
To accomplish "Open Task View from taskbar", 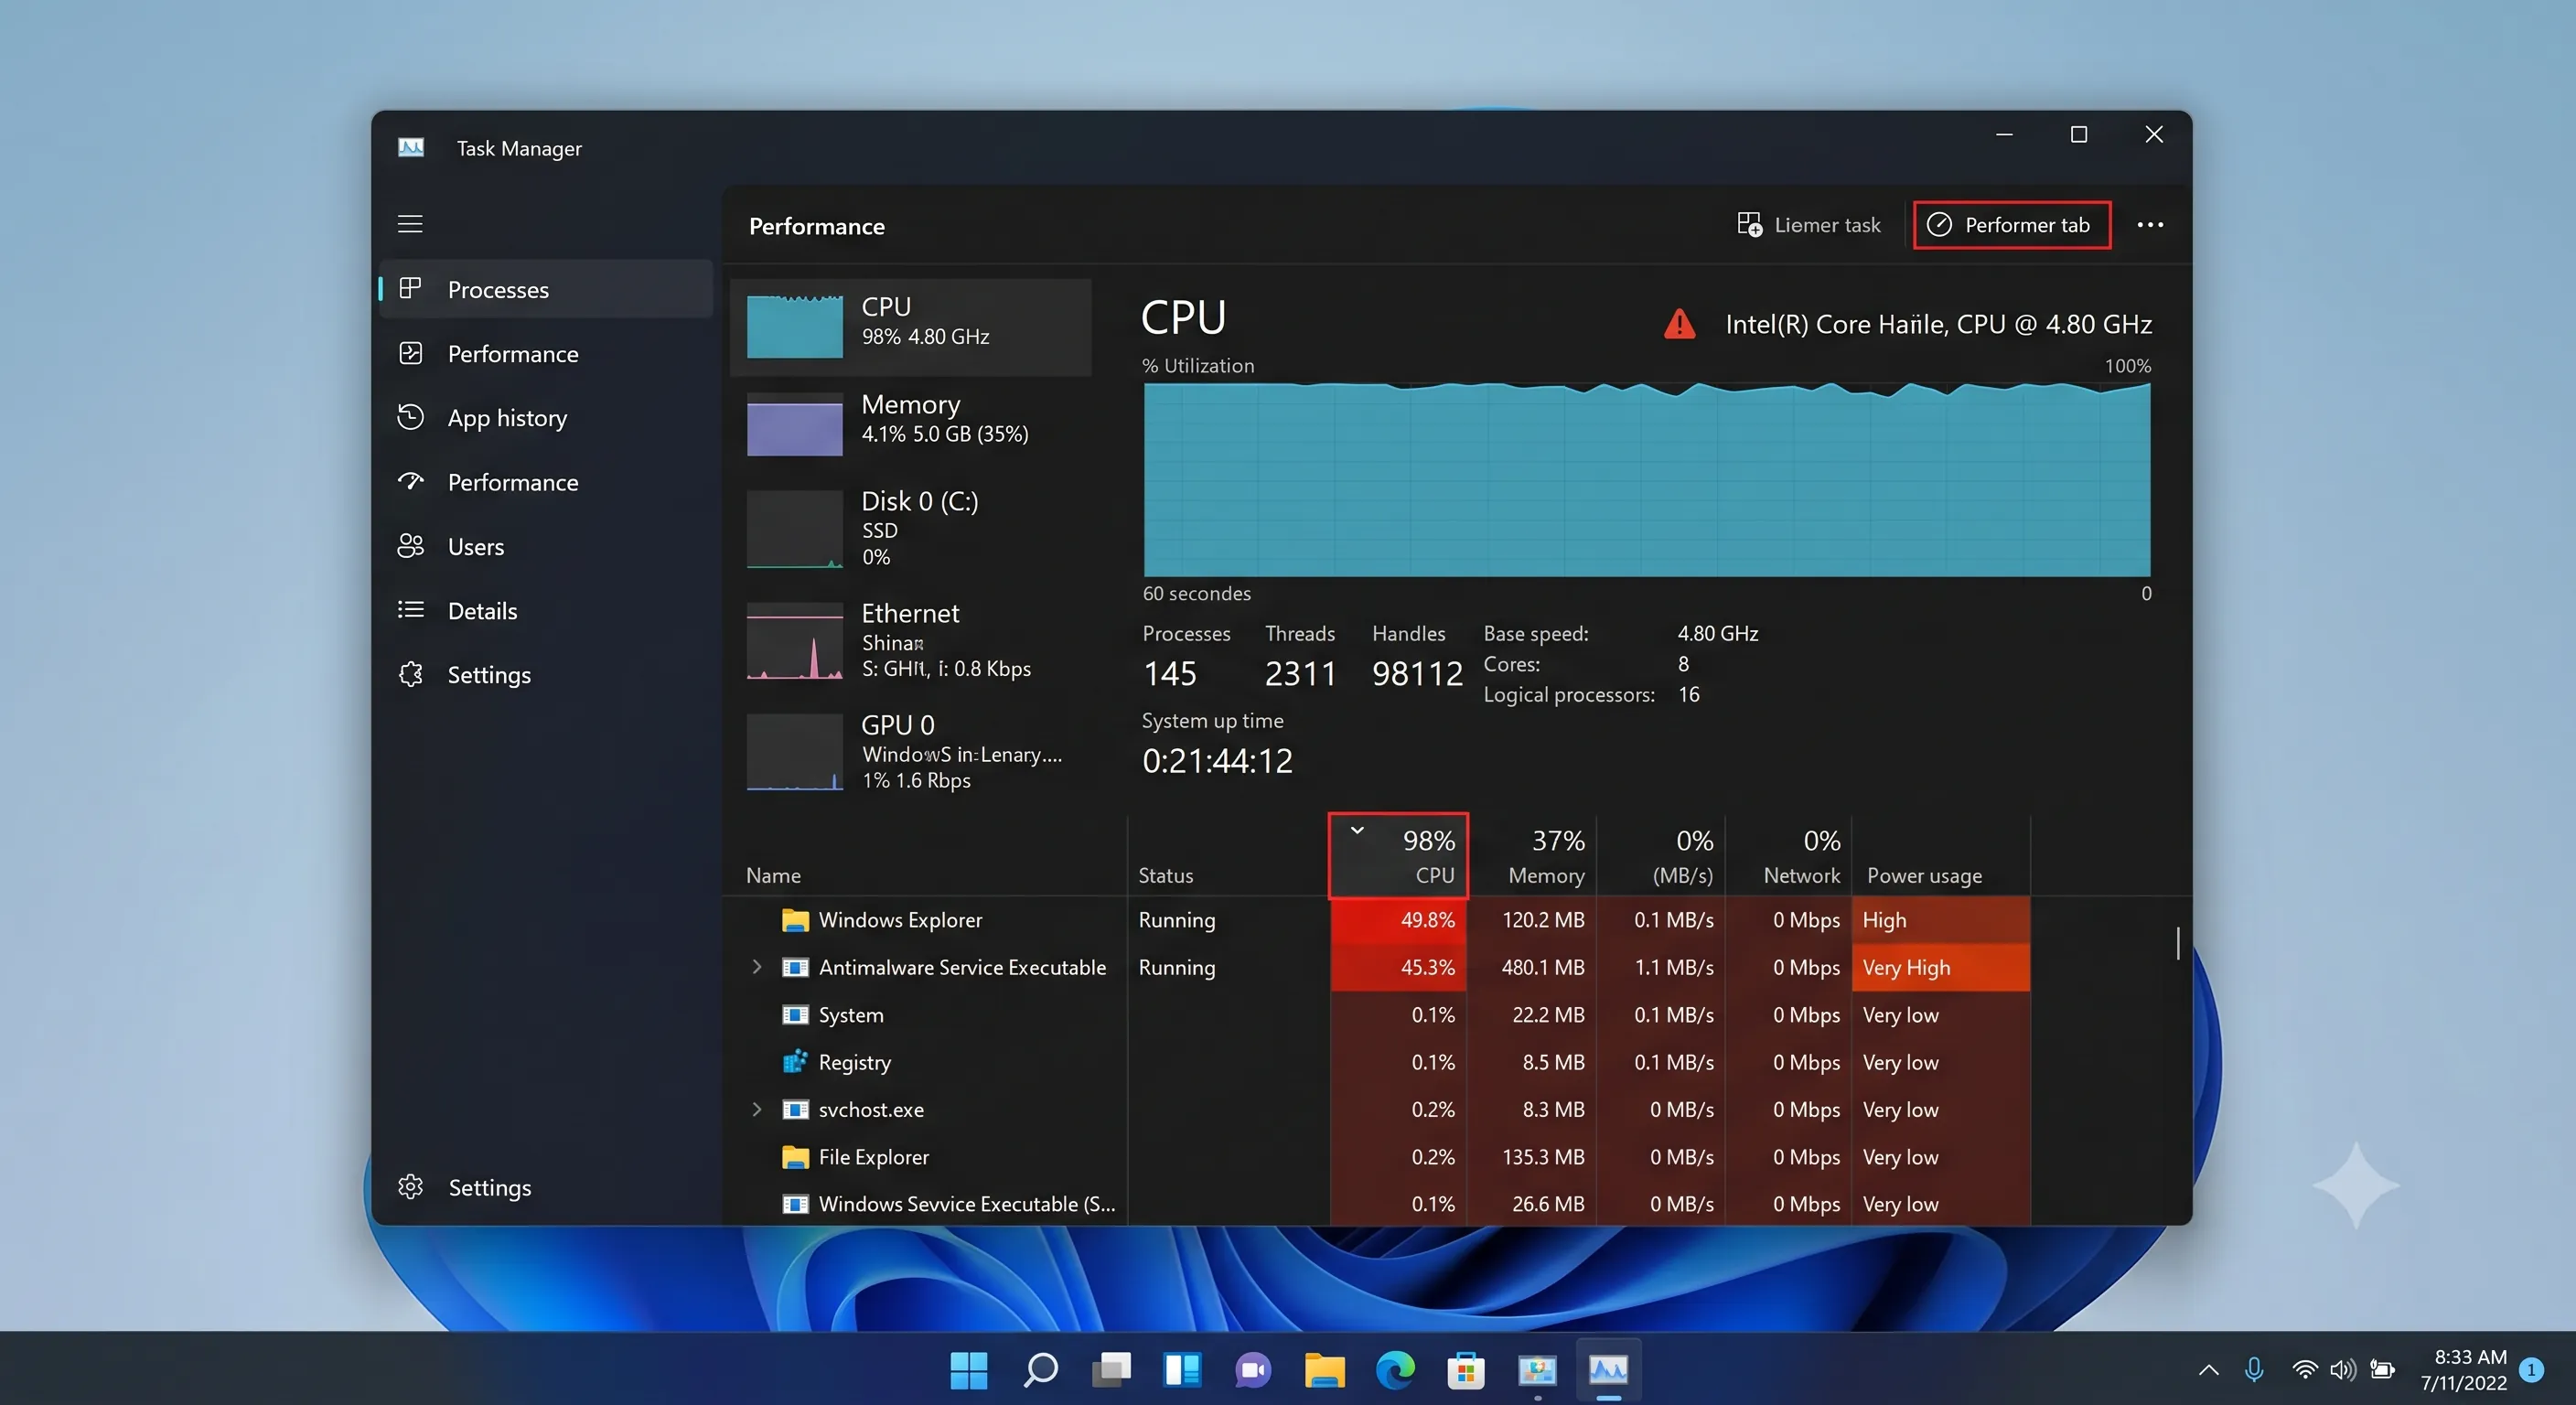I will point(1111,1369).
